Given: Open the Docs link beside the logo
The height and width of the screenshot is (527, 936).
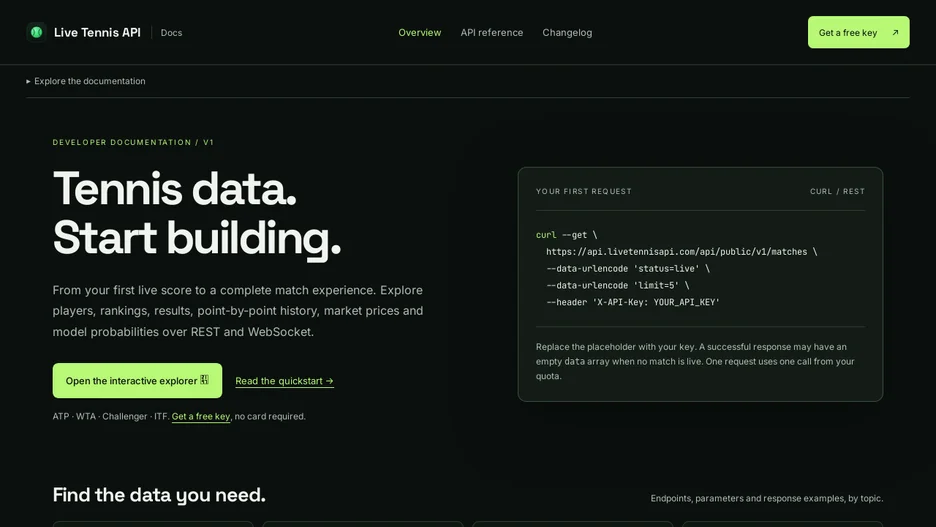Looking at the screenshot, I should tap(171, 33).
